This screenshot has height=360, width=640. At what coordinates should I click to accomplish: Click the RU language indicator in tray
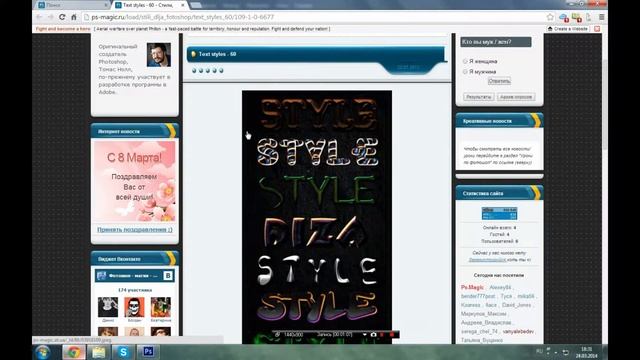click(x=539, y=351)
